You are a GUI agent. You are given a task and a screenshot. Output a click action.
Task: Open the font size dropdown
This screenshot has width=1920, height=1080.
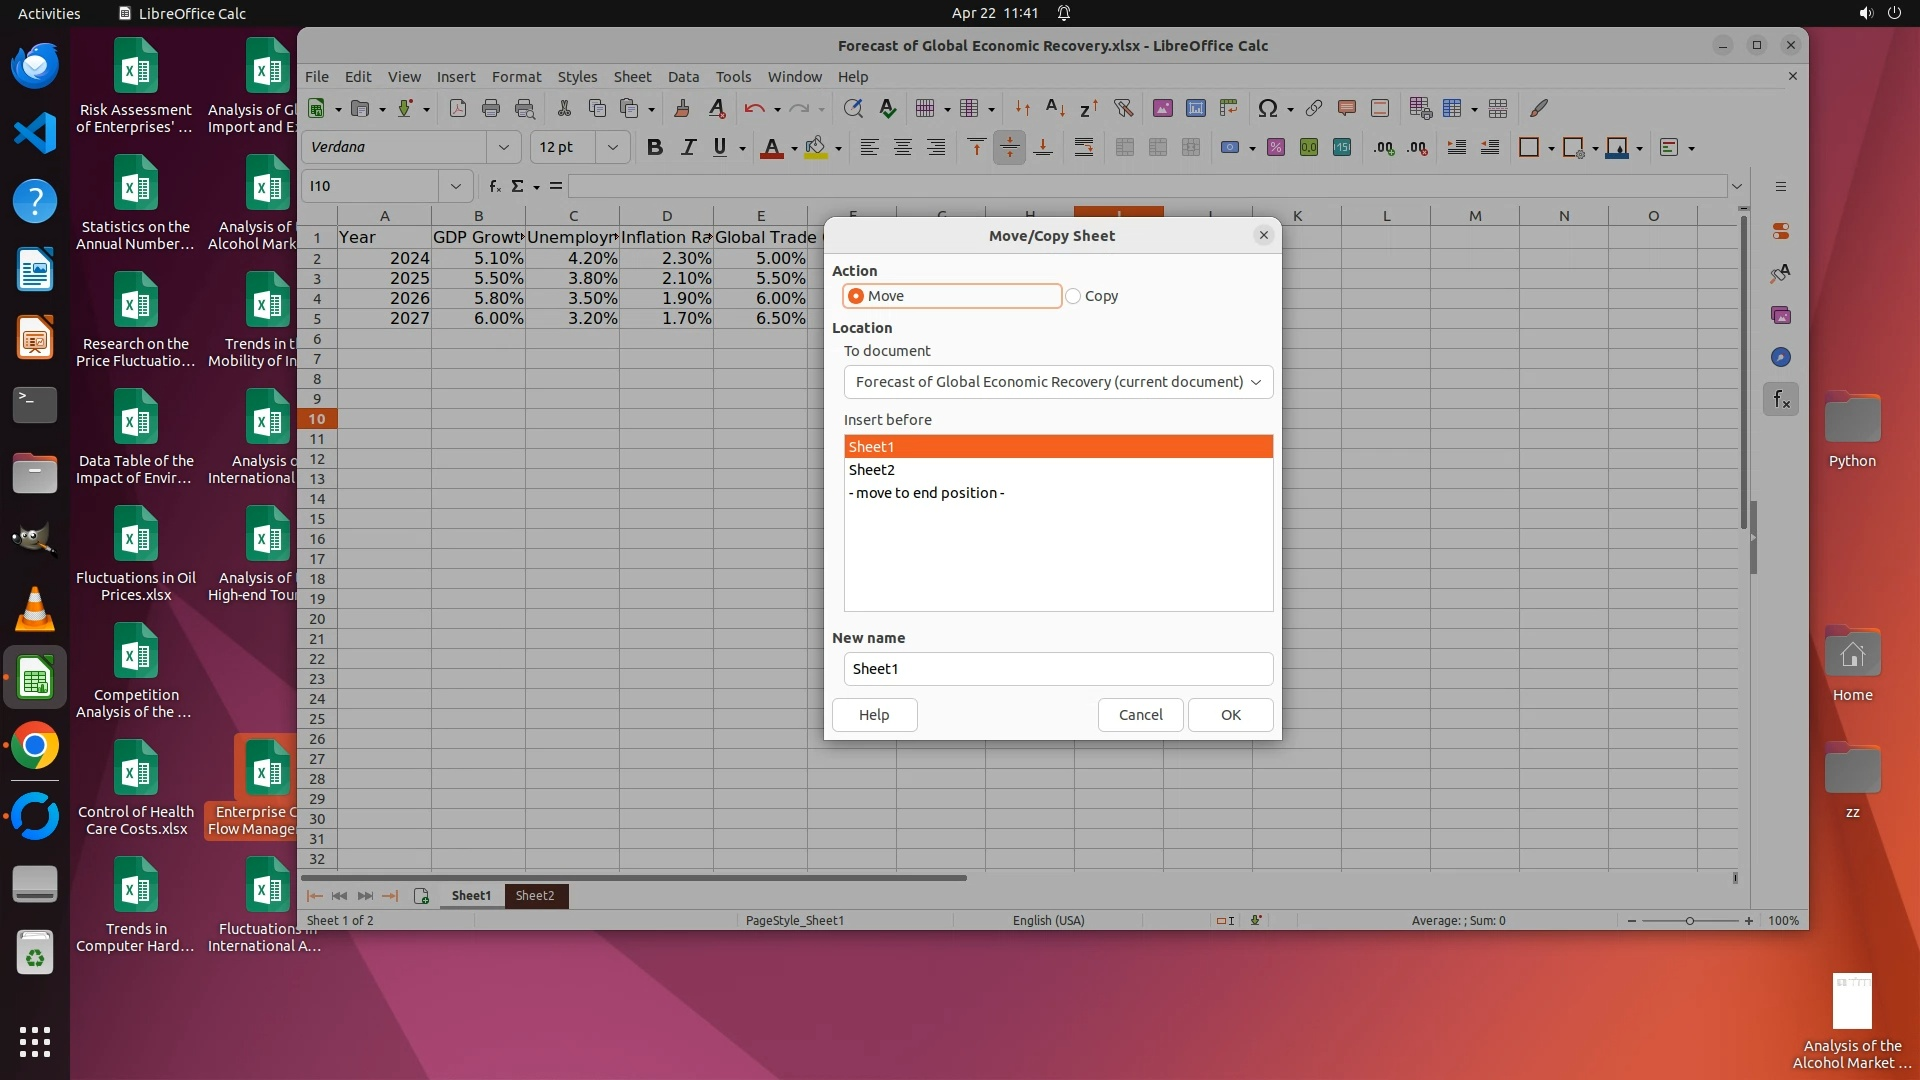pyautogui.click(x=612, y=147)
